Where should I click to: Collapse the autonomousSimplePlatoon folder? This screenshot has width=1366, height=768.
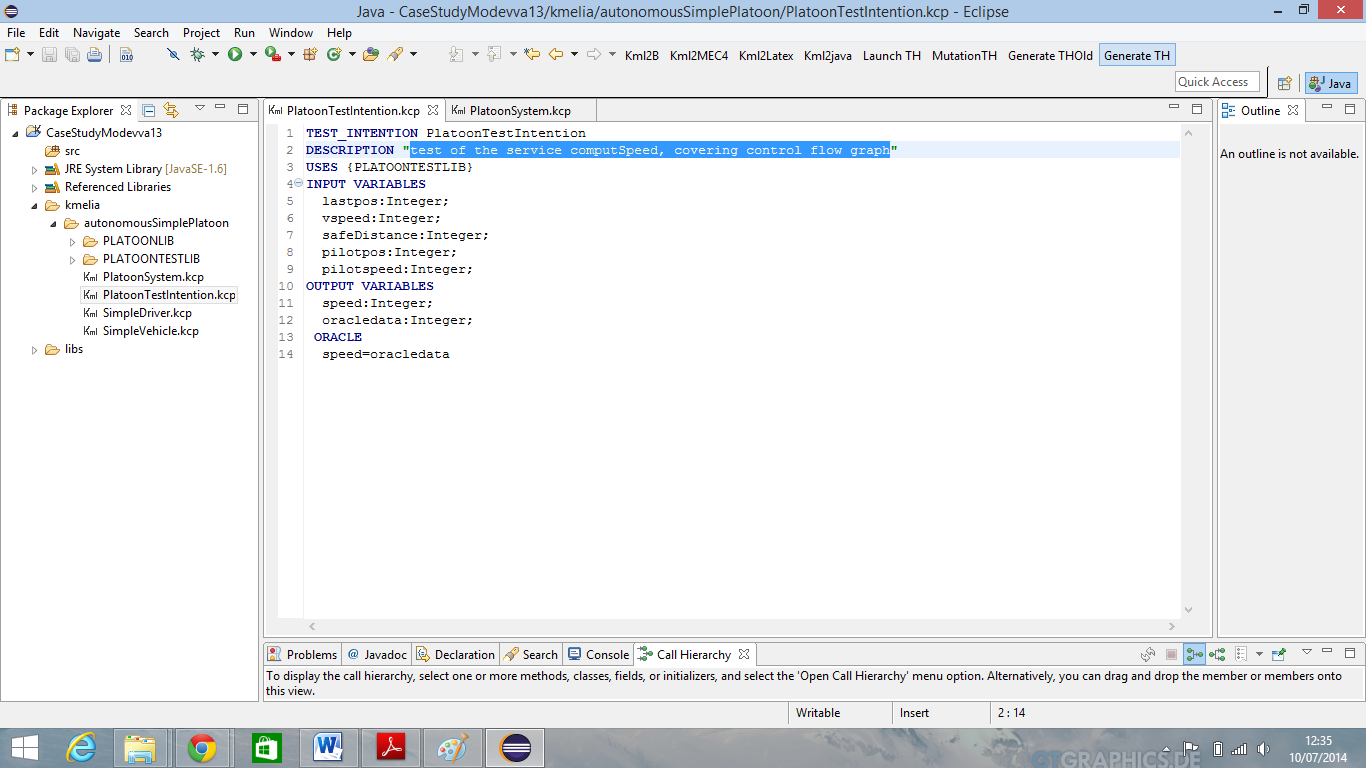click(53, 223)
